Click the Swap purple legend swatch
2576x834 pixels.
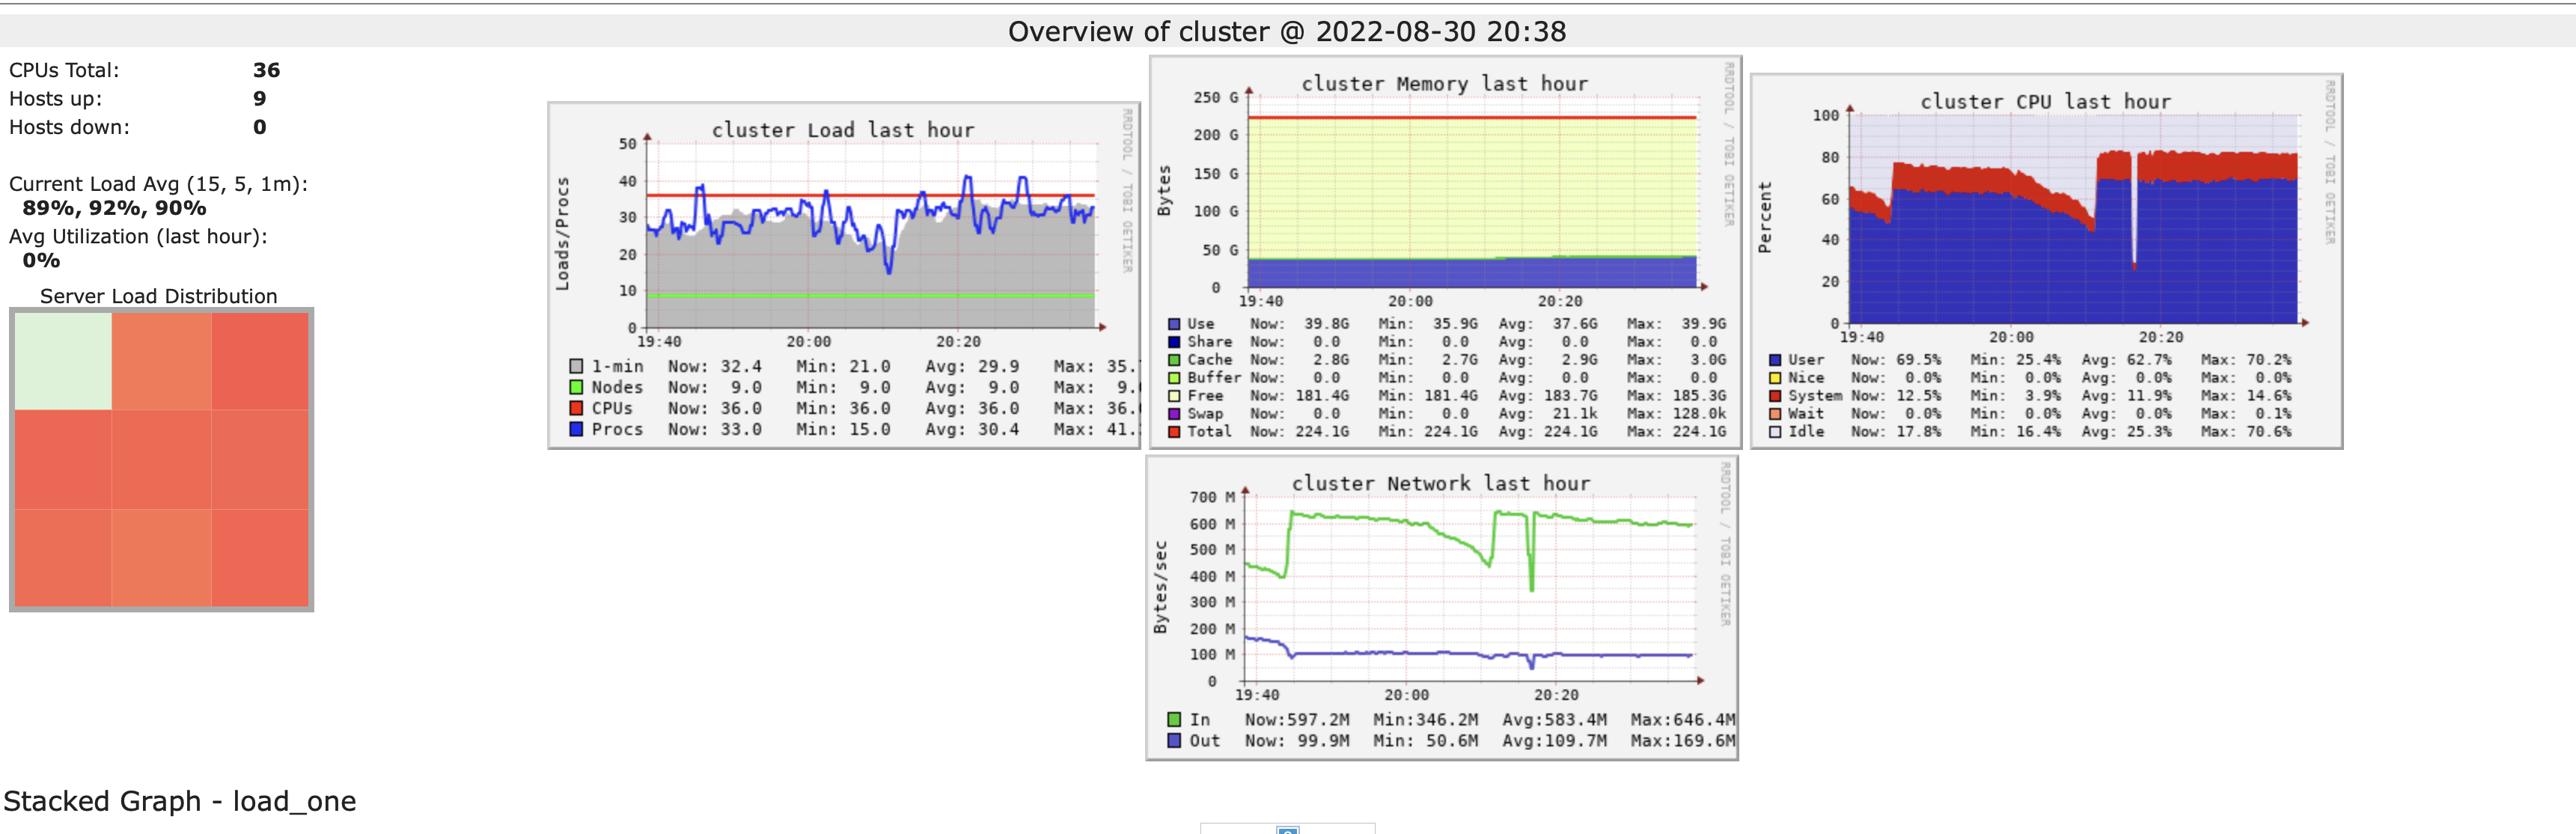pyautogui.click(x=1174, y=414)
